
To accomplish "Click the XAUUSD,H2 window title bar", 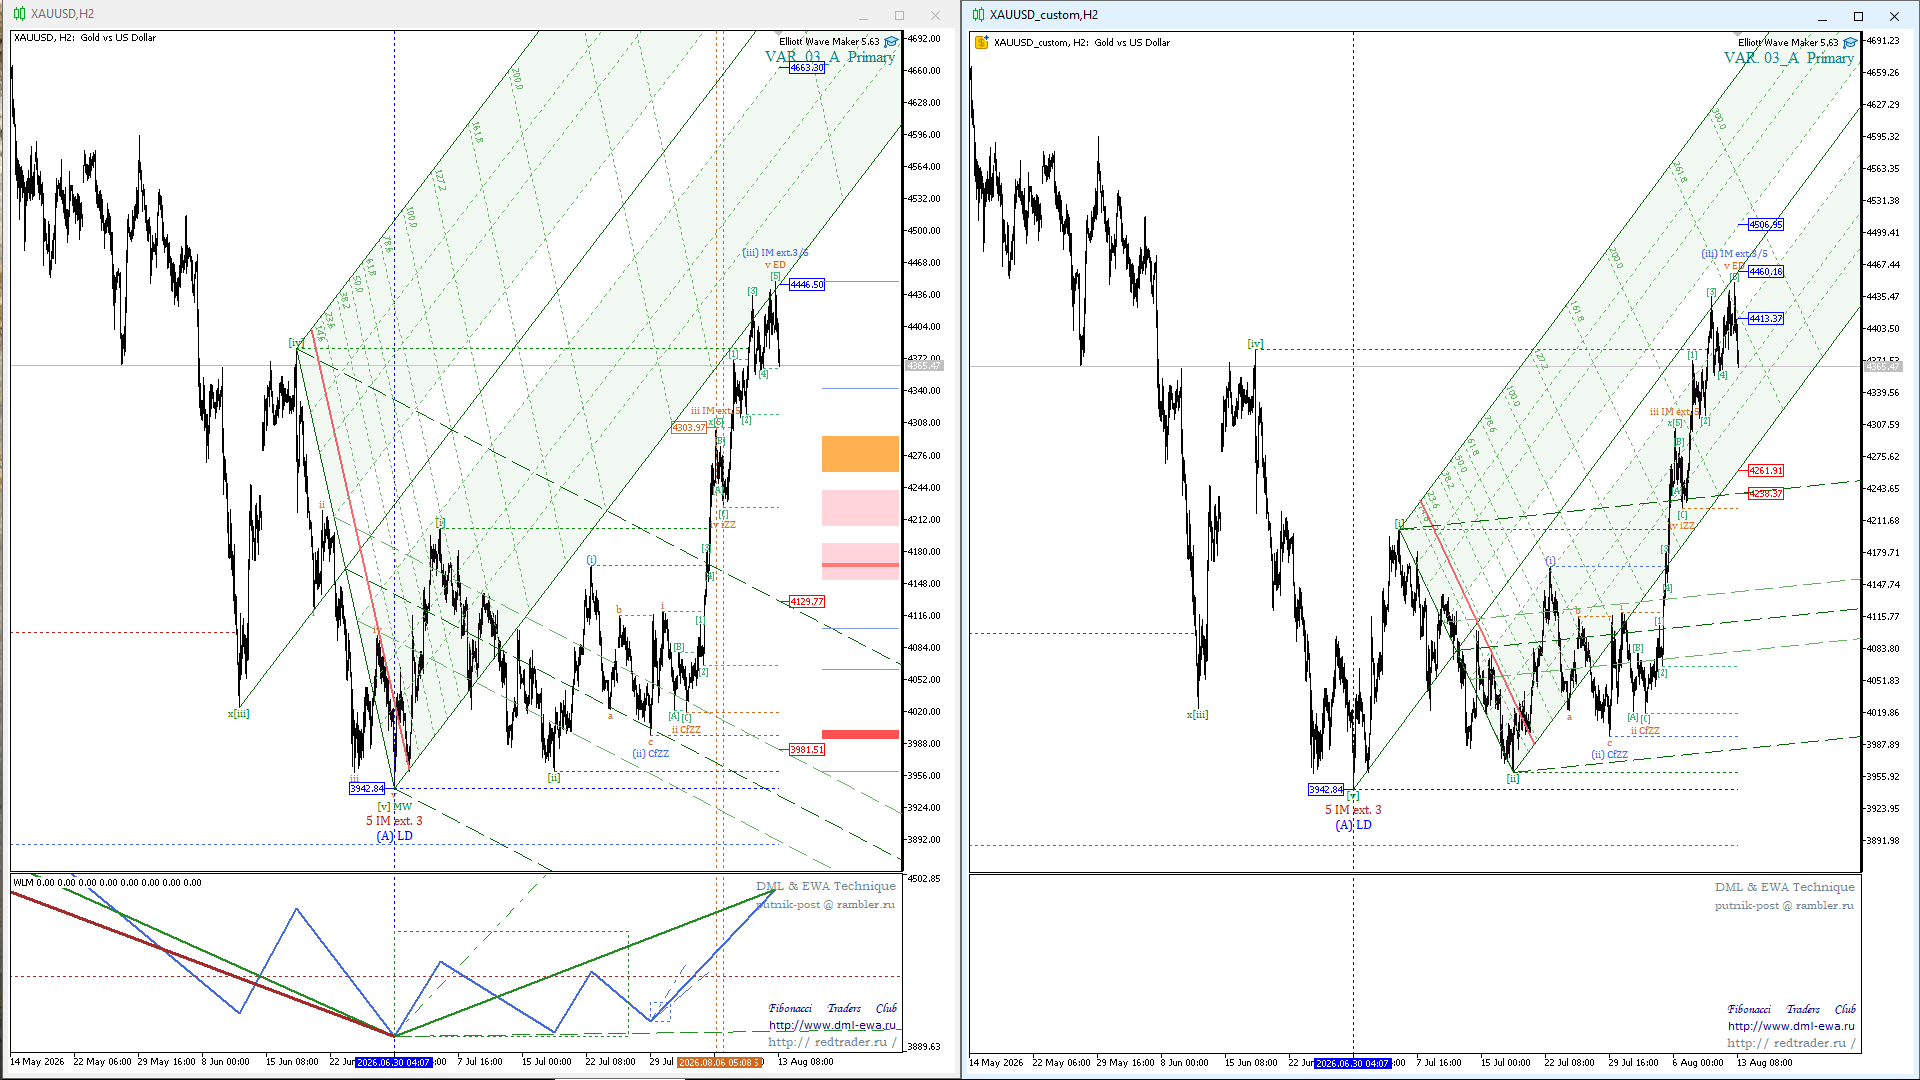I will pyautogui.click(x=480, y=14).
